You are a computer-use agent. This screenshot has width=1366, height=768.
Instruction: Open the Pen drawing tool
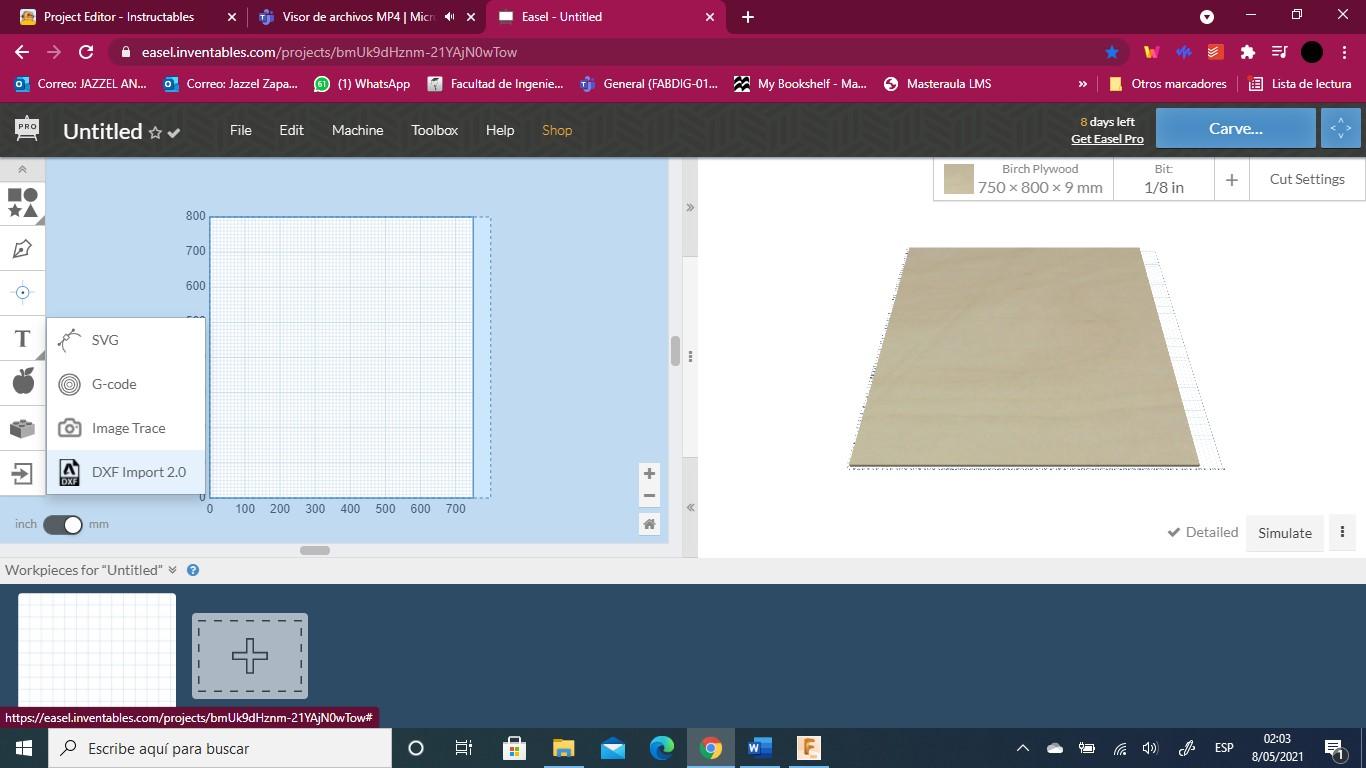pos(20,248)
